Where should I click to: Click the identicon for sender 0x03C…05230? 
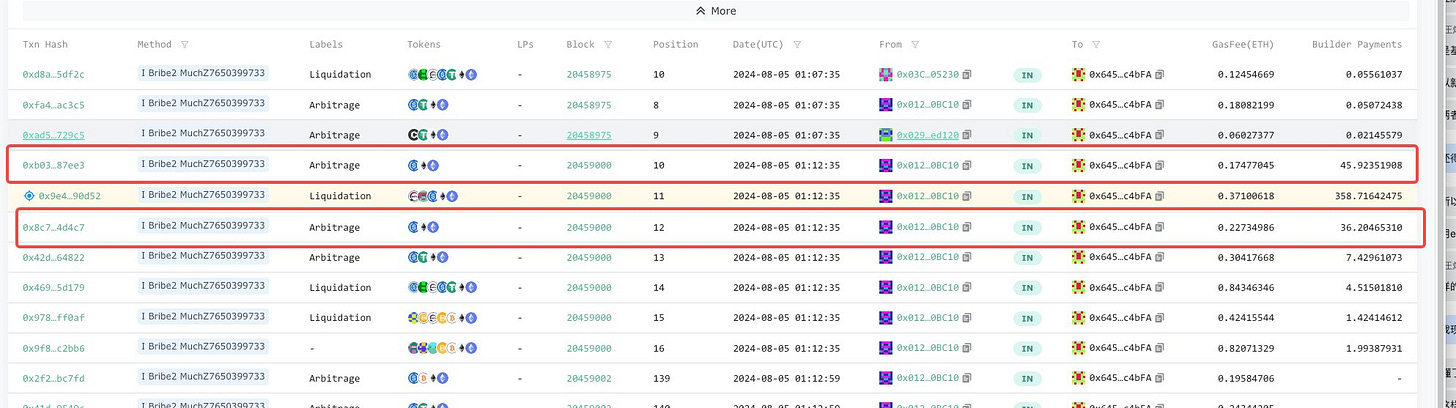coord(885,74)
